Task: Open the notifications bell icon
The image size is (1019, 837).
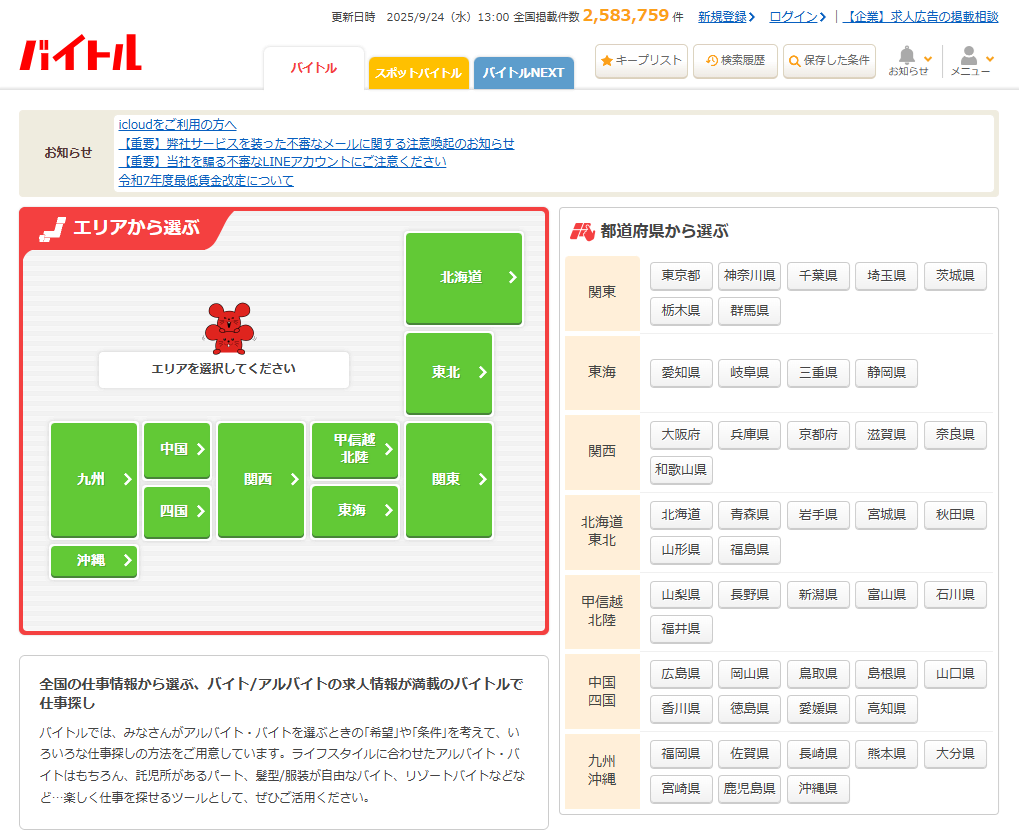Action: [908, 57]
